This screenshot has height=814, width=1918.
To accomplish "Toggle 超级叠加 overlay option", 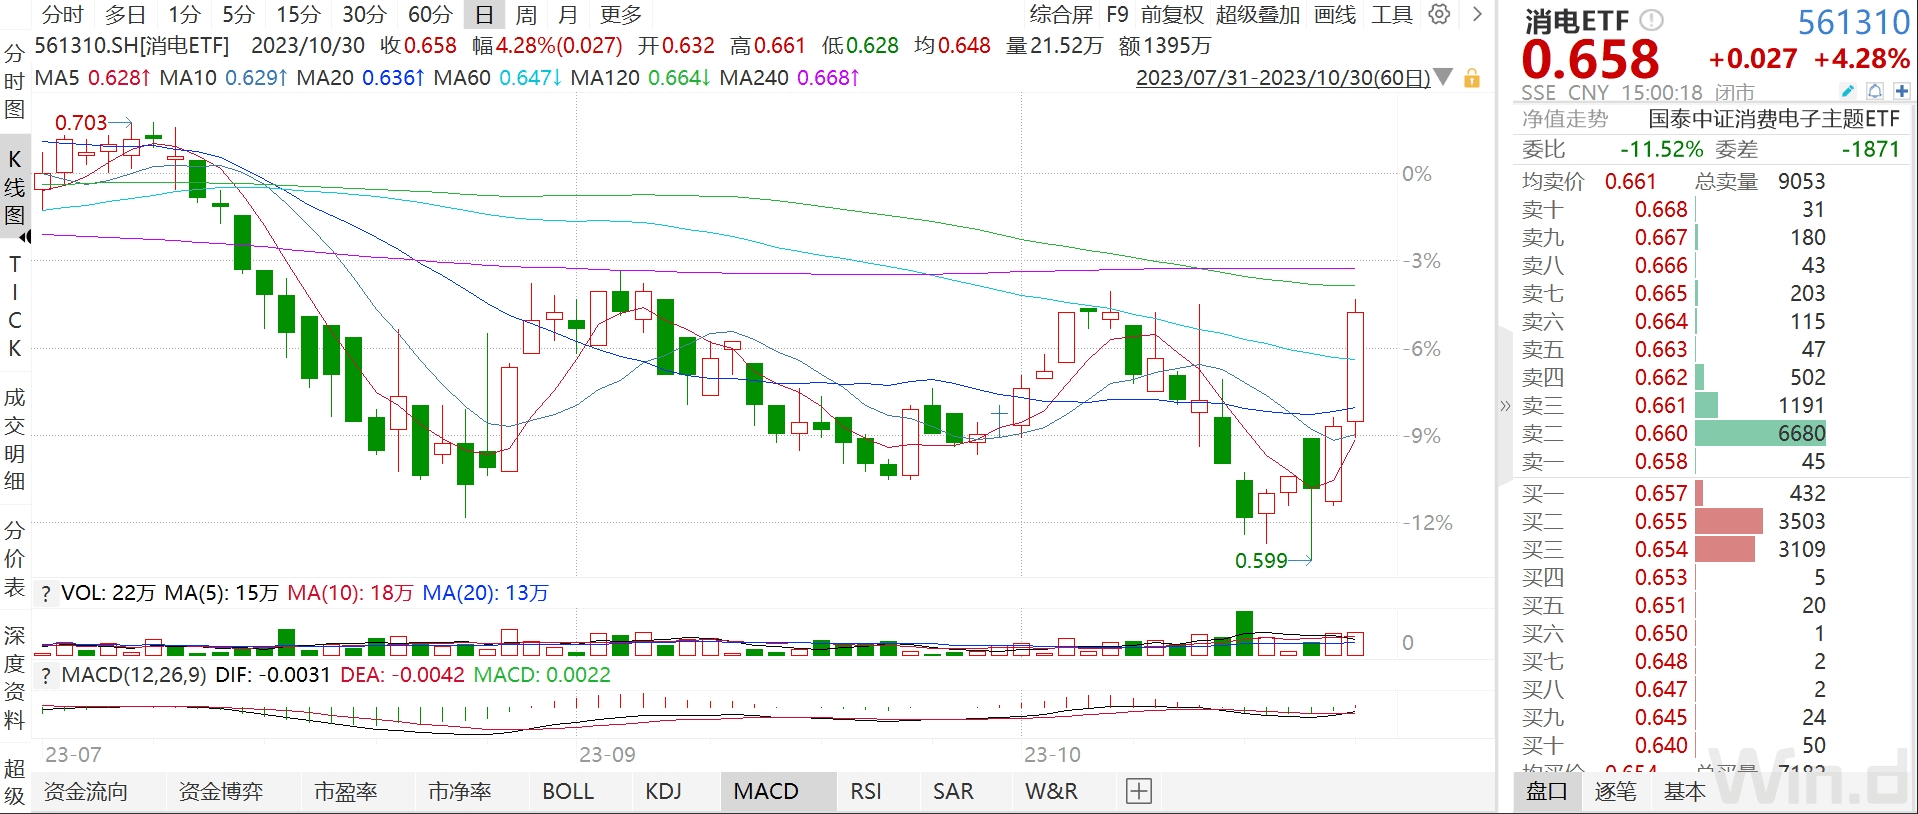I will pyautogui.click(x=1257, y=14).
